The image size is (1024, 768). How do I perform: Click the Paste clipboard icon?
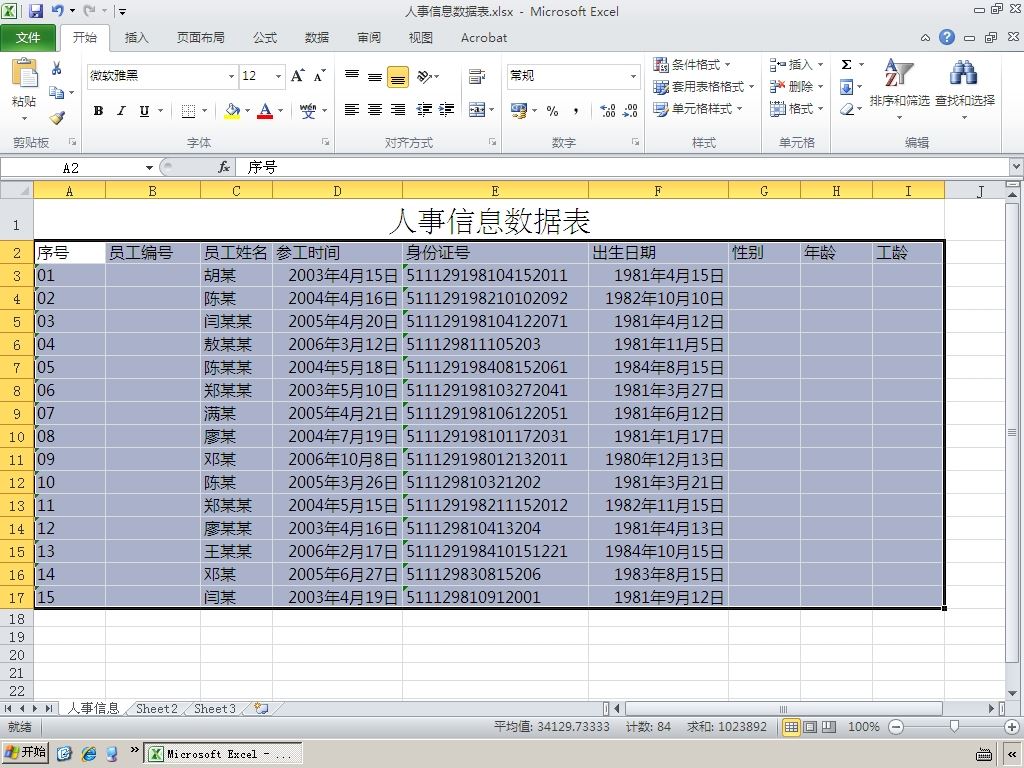point(25,73)
